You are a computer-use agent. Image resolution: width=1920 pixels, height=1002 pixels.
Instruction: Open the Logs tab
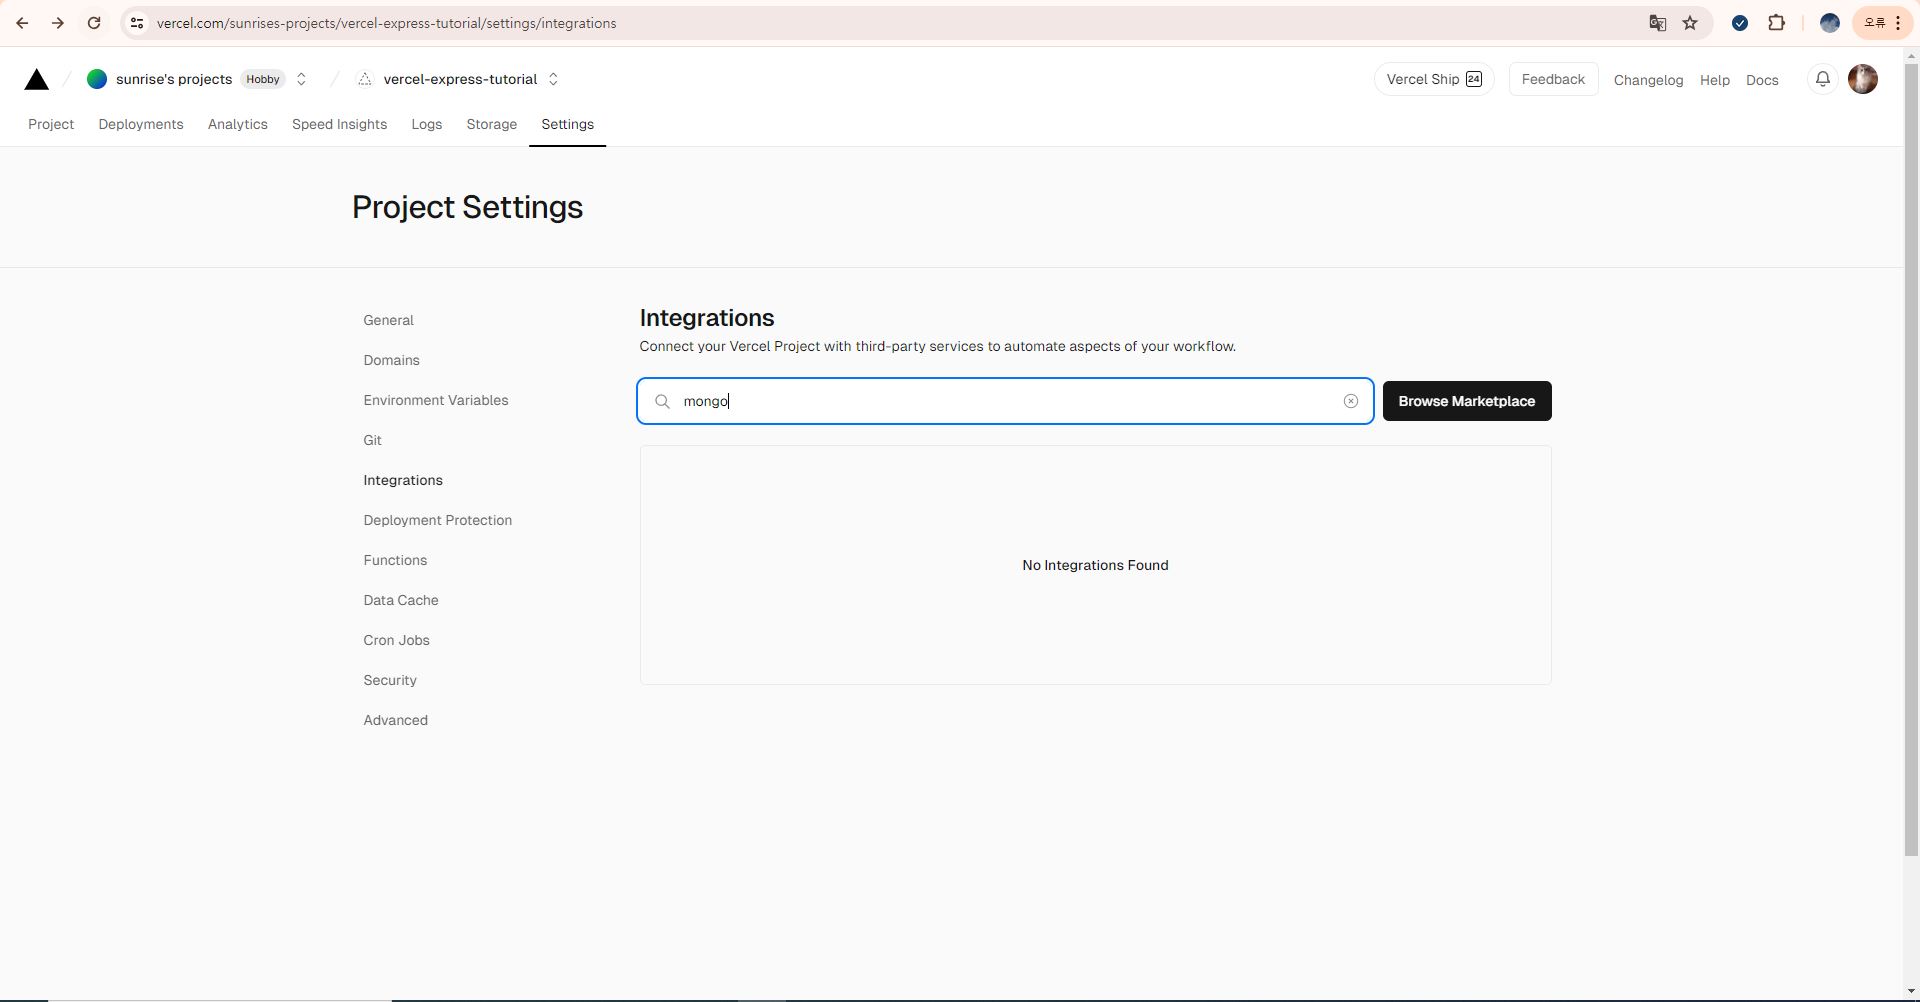coord(427,124)
